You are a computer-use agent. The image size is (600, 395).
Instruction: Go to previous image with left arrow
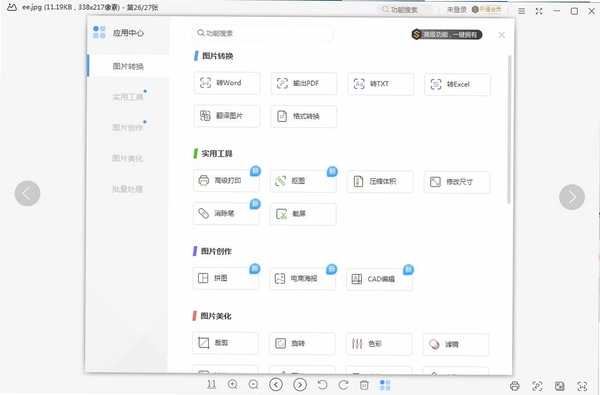pyautogui.click(x=28, y=194)
